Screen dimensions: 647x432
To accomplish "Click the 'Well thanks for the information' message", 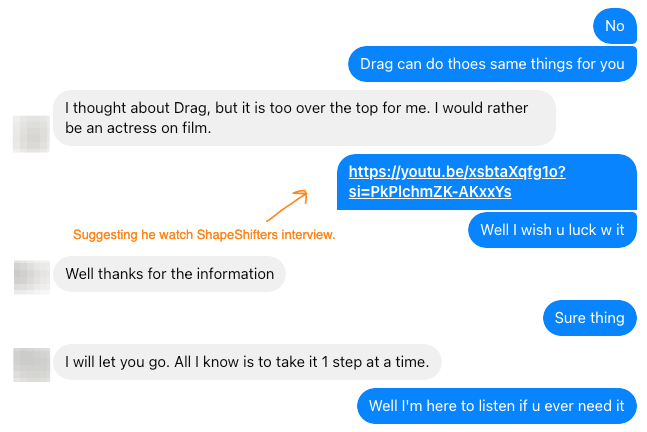I will tap(170, 274).
